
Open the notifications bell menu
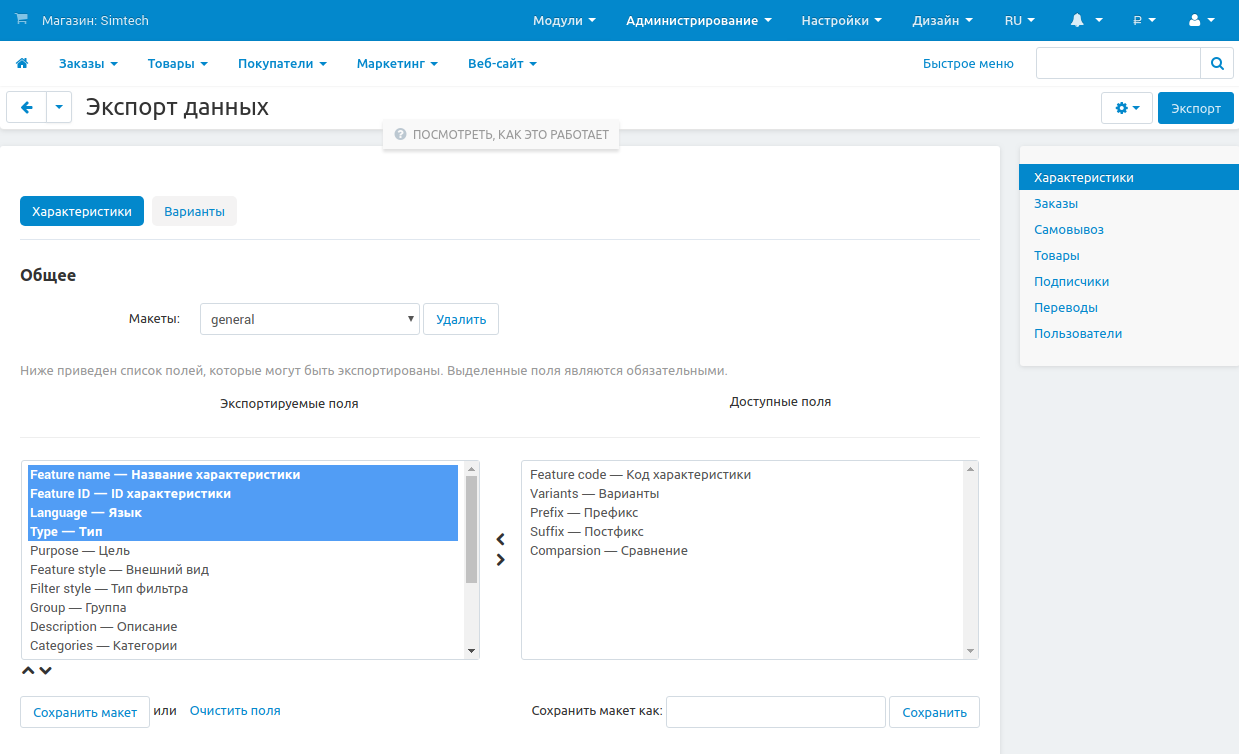[1086, 20]
